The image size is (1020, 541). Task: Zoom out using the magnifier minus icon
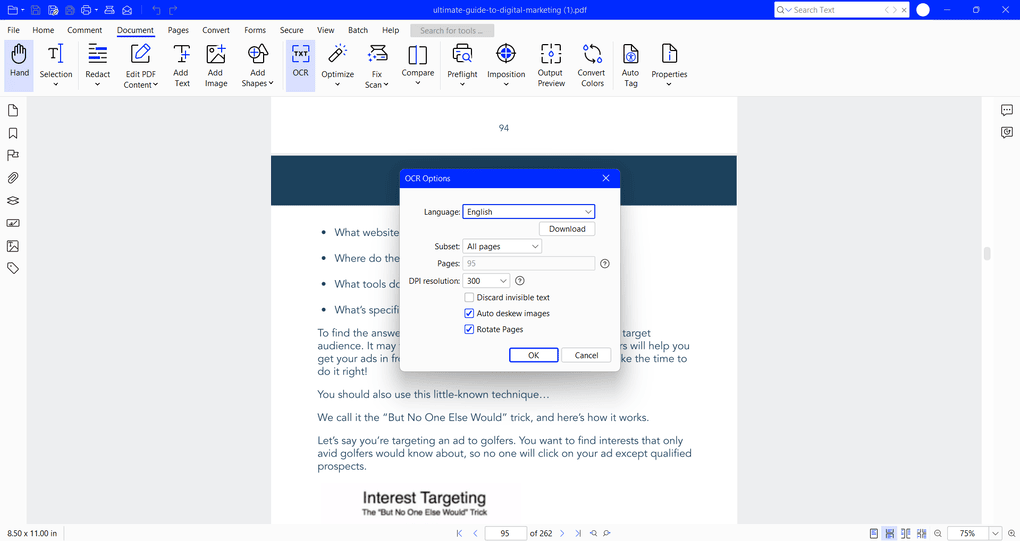(937, 533)
